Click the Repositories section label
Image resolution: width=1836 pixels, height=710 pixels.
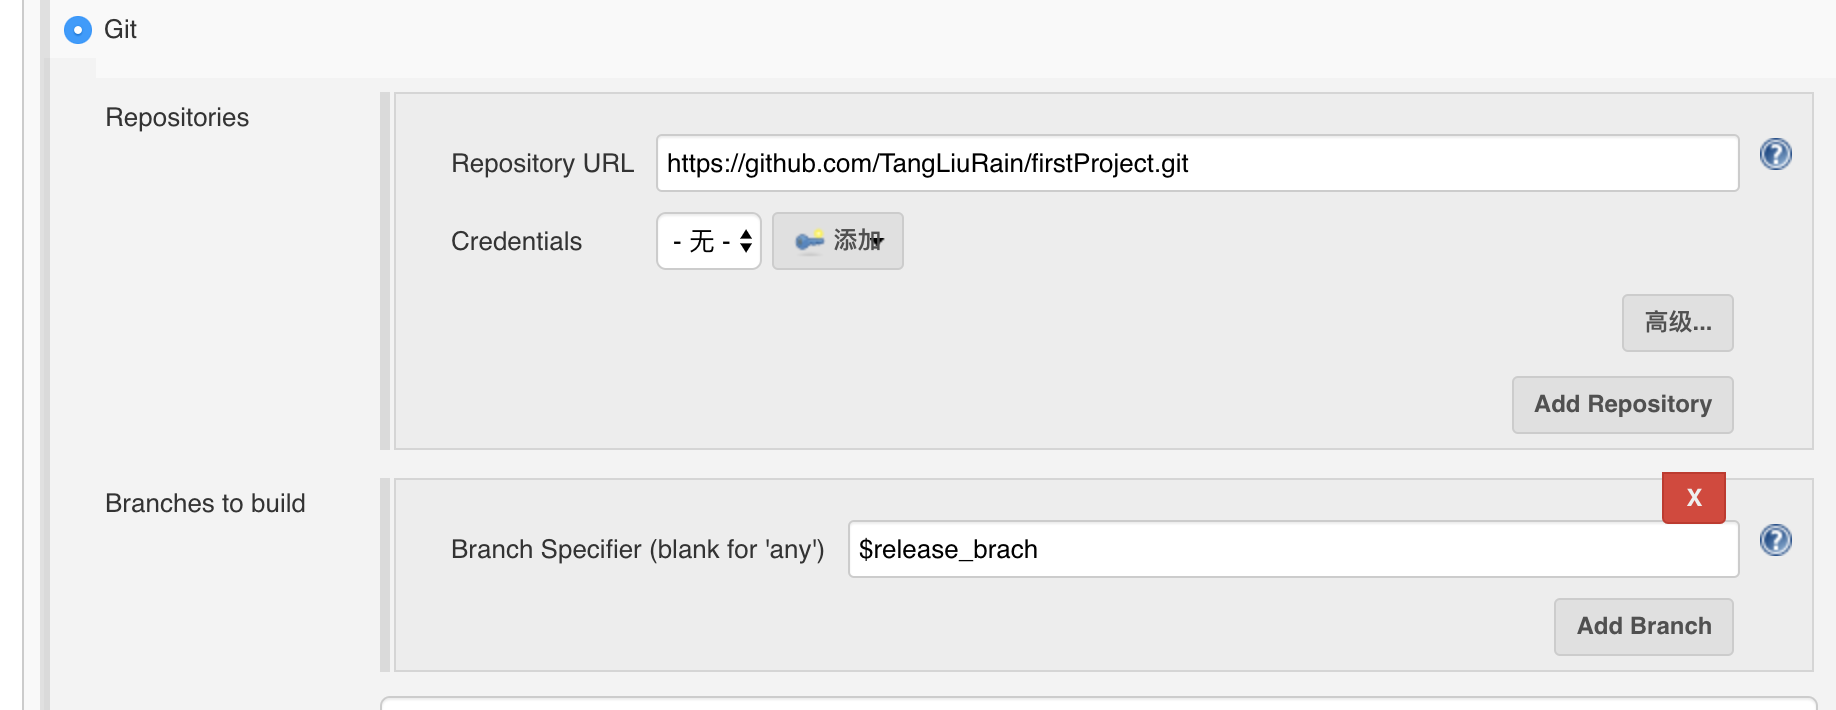pos(177,117)
